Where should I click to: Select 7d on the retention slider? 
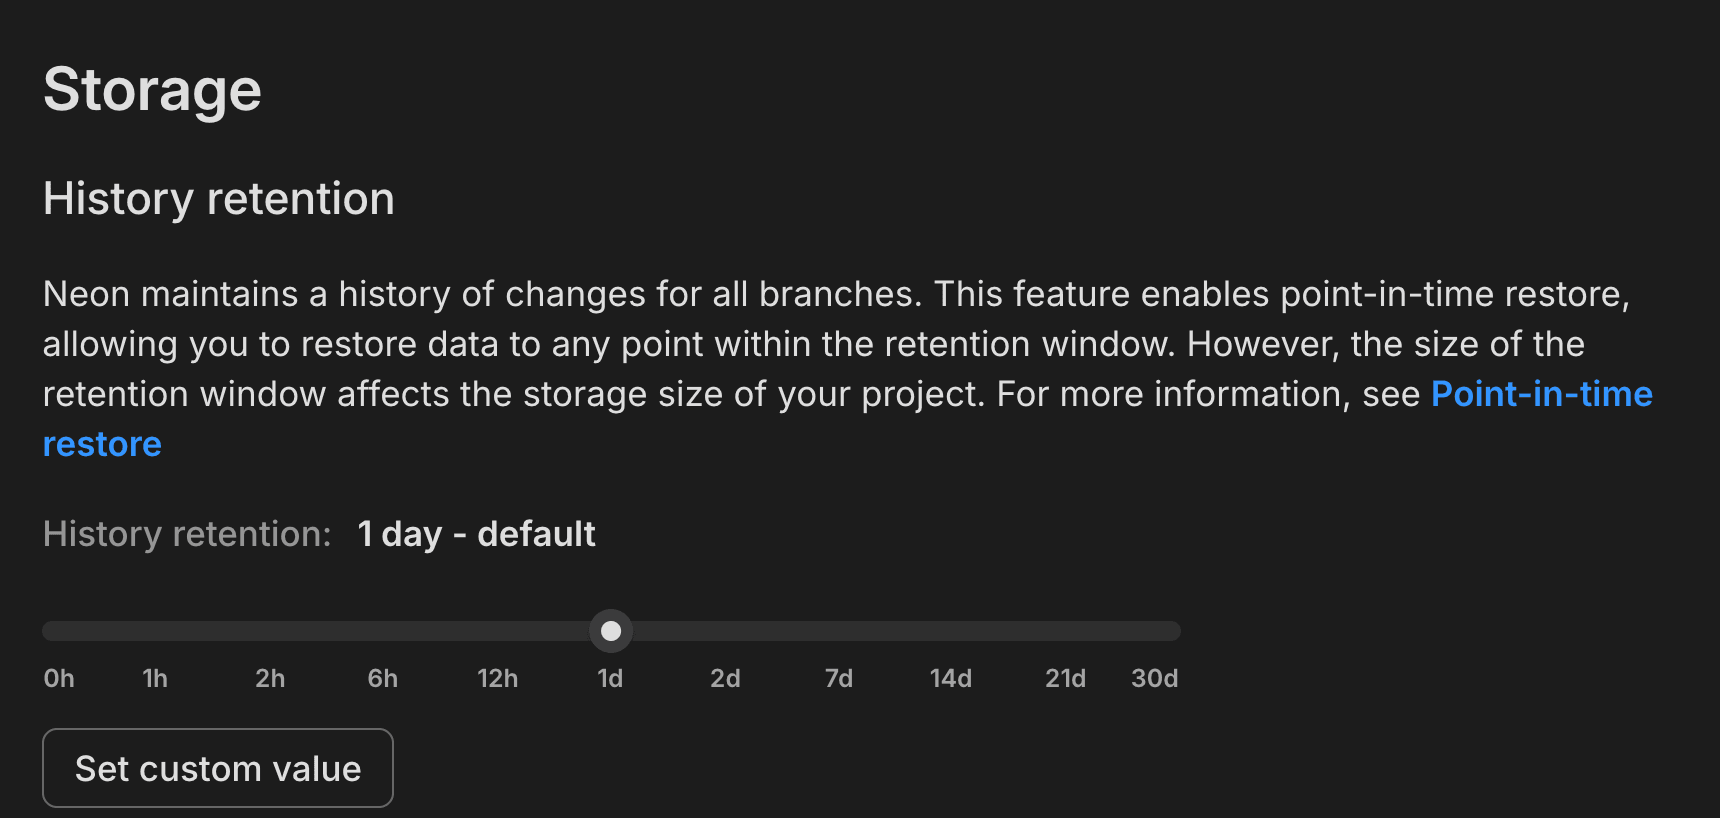coord(839,631)
